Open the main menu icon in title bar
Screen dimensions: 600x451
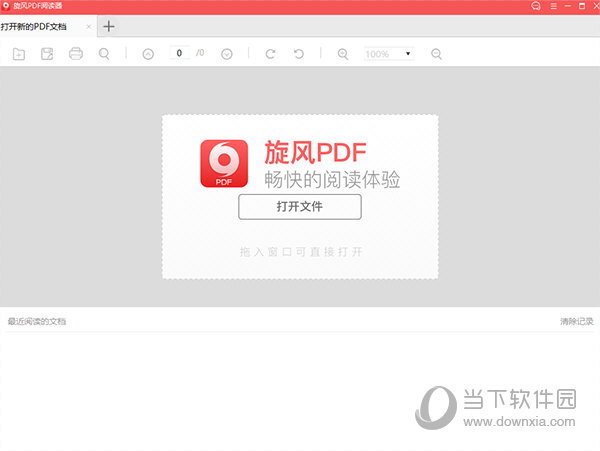click(x=553, y=6)
